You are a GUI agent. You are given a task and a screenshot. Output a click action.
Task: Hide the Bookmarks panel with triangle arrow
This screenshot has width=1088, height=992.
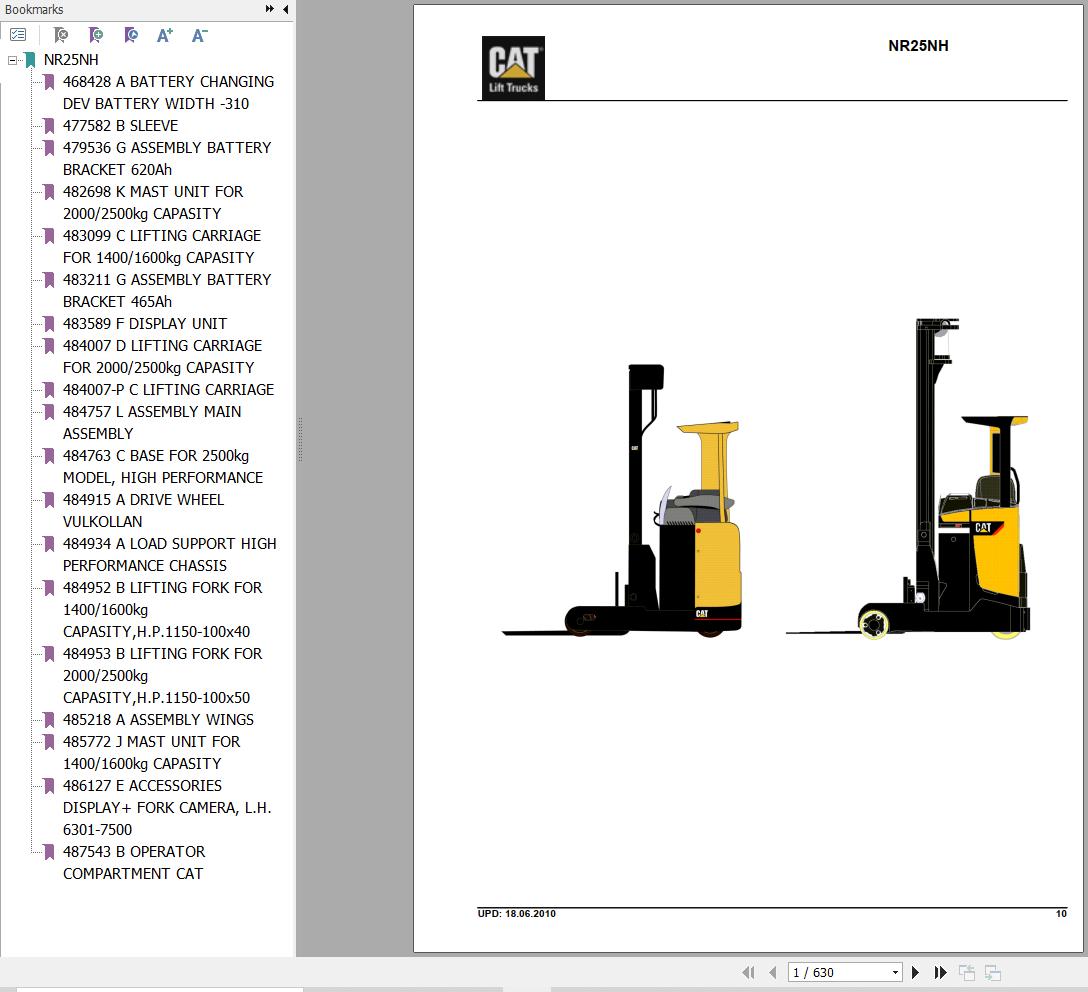pos(284,8)
